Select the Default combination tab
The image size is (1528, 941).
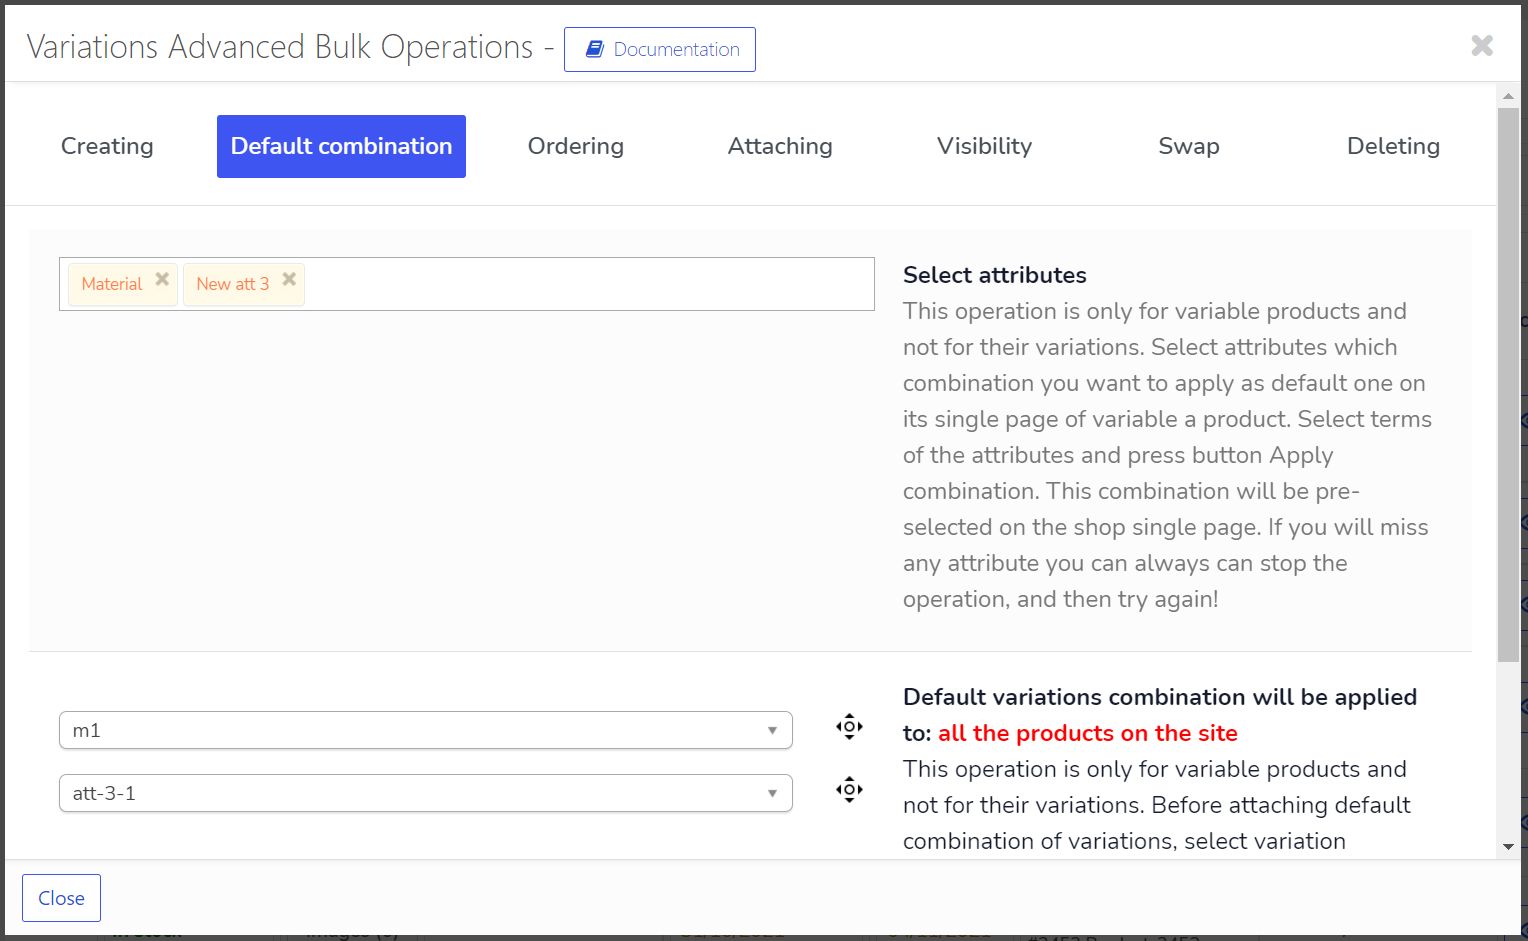tap(341, 146)
